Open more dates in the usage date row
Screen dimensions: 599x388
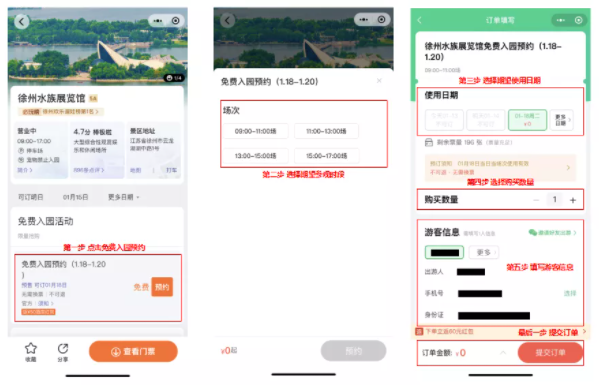(x=562, y=120)
